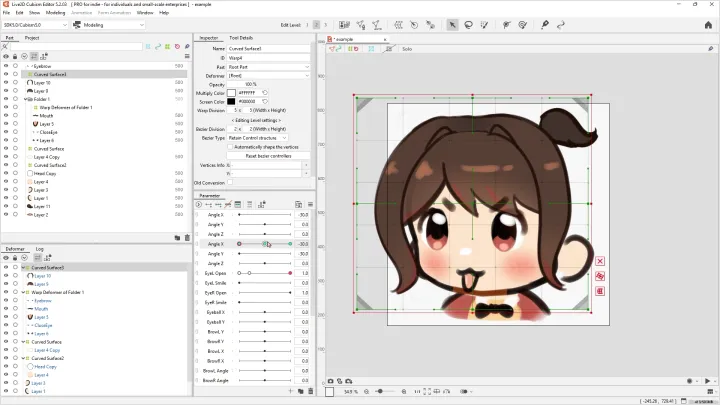Open the File menu

[x=6, y=13]
